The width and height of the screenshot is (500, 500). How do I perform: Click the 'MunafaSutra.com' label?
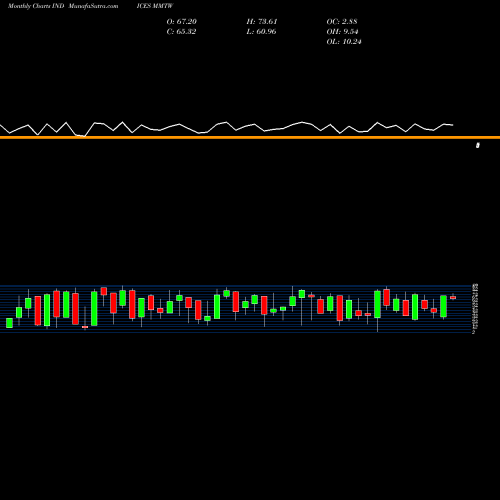93,6
